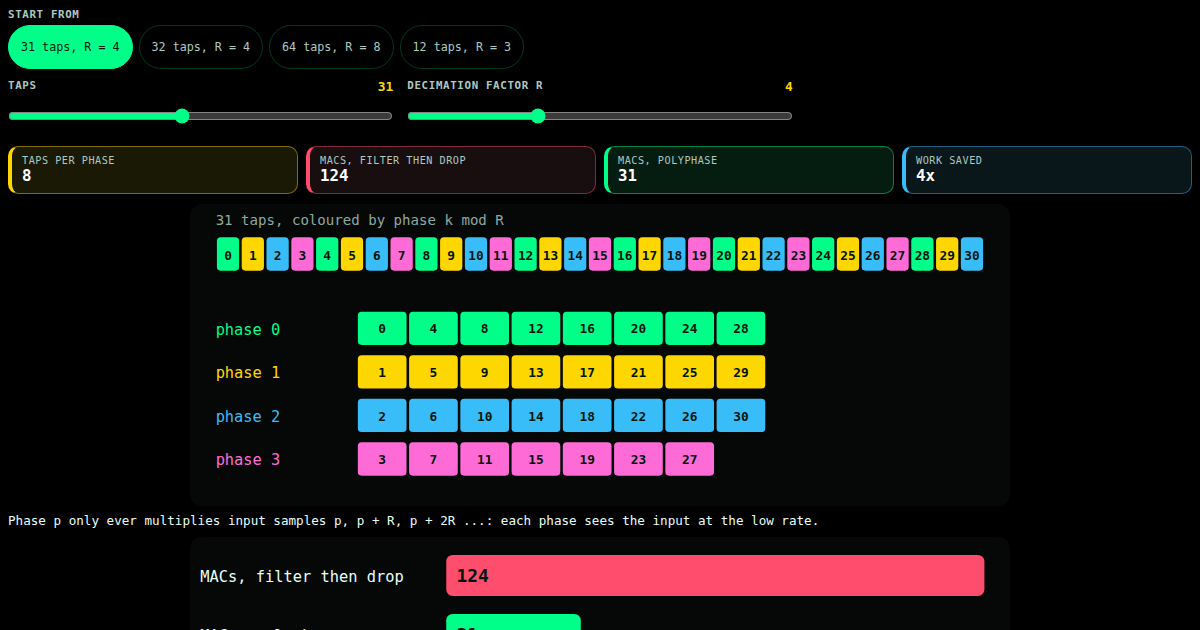Click tap 15 in the phase 3 row
Viewport: 1200px width, 630px height.
[536, 459]
